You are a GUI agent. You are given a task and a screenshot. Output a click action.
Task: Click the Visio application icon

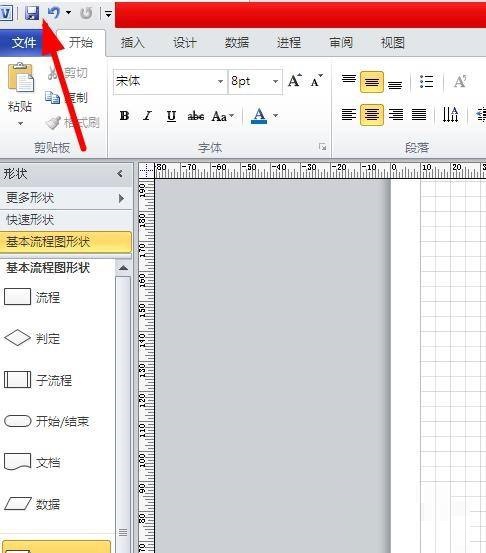tap(6, 13)
